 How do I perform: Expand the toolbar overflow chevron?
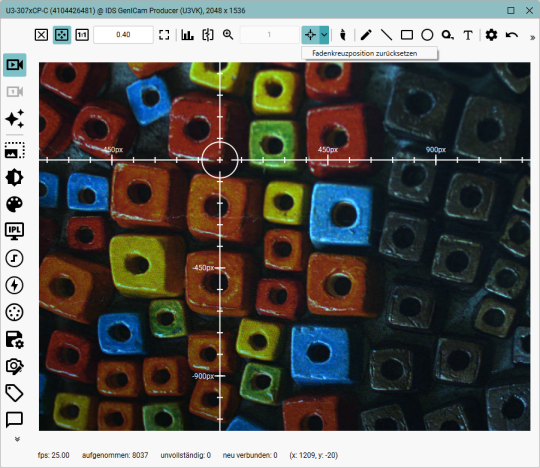click(x=532, y=38)
